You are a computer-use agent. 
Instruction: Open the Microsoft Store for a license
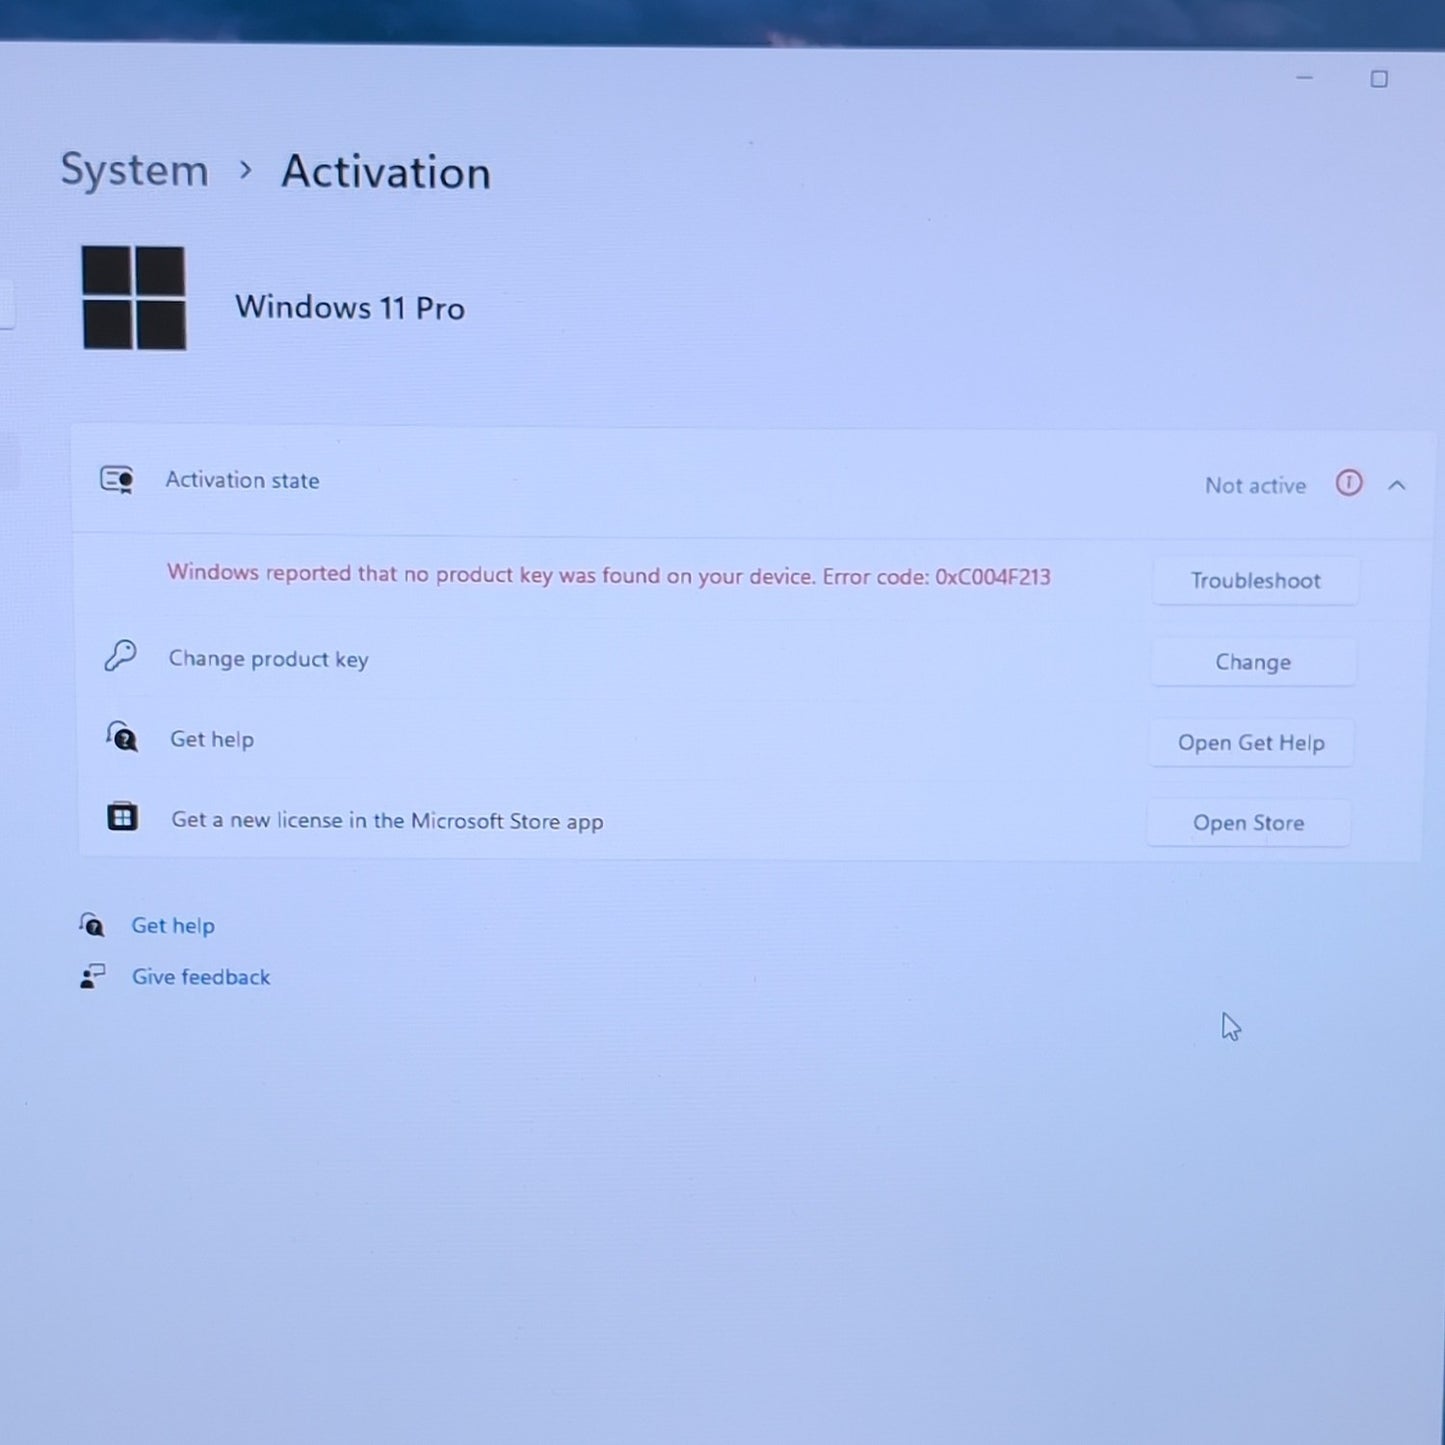click(1248, 823)
